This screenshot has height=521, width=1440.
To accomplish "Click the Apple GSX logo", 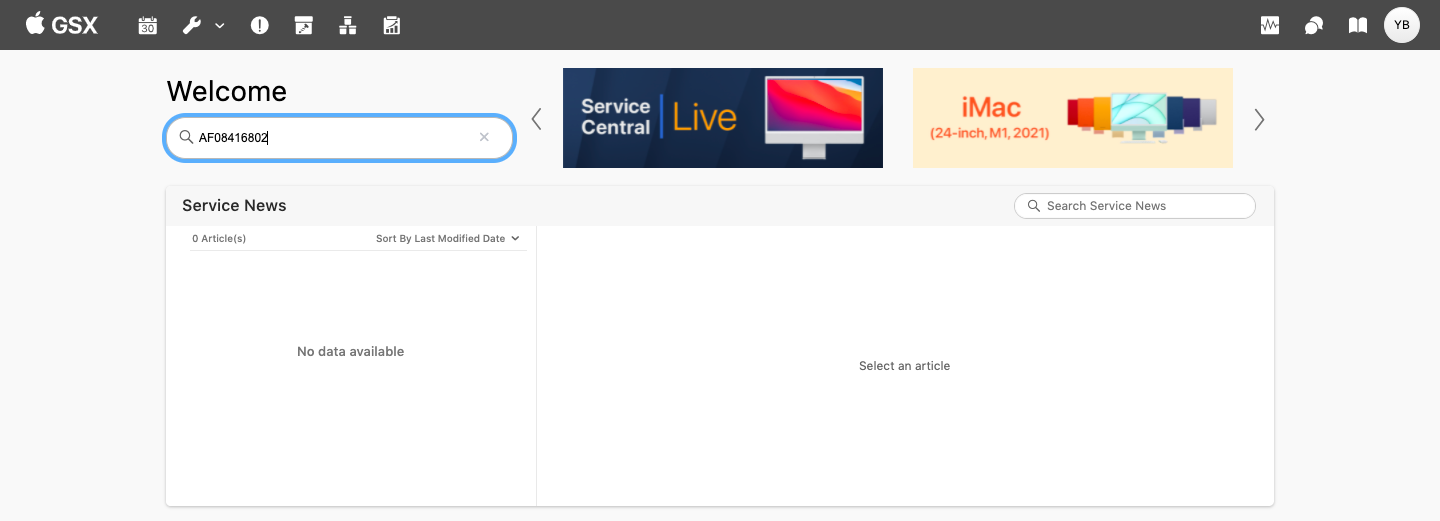I will (62, 25).
